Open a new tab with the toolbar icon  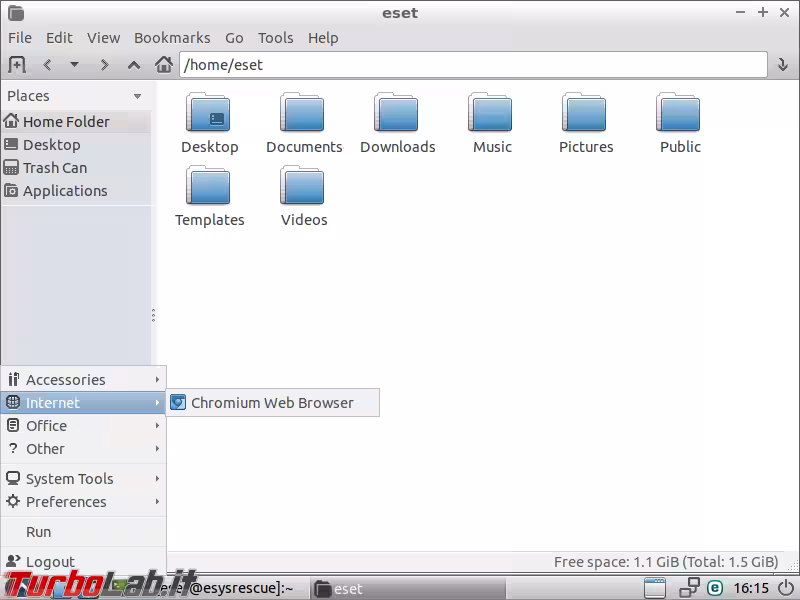17,65
